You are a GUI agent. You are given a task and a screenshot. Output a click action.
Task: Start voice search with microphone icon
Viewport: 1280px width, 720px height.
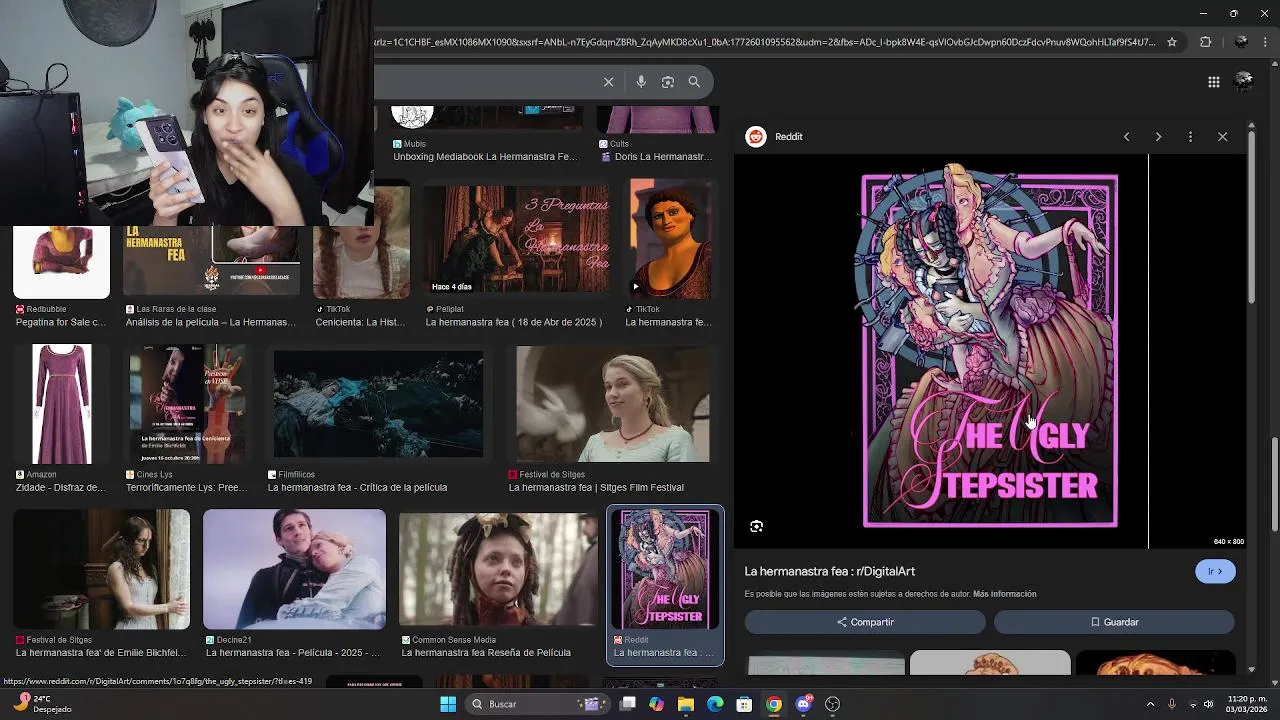click(641, 82)
